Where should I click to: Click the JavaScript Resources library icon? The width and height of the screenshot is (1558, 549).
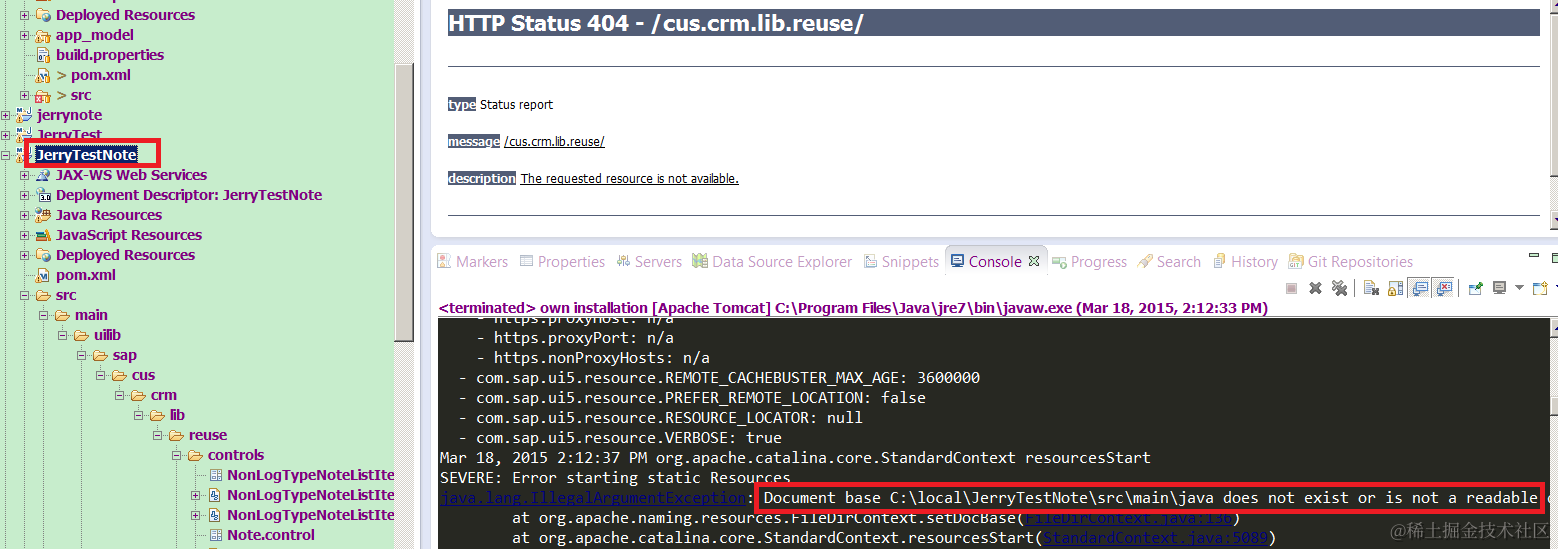(x=43, y=235)
